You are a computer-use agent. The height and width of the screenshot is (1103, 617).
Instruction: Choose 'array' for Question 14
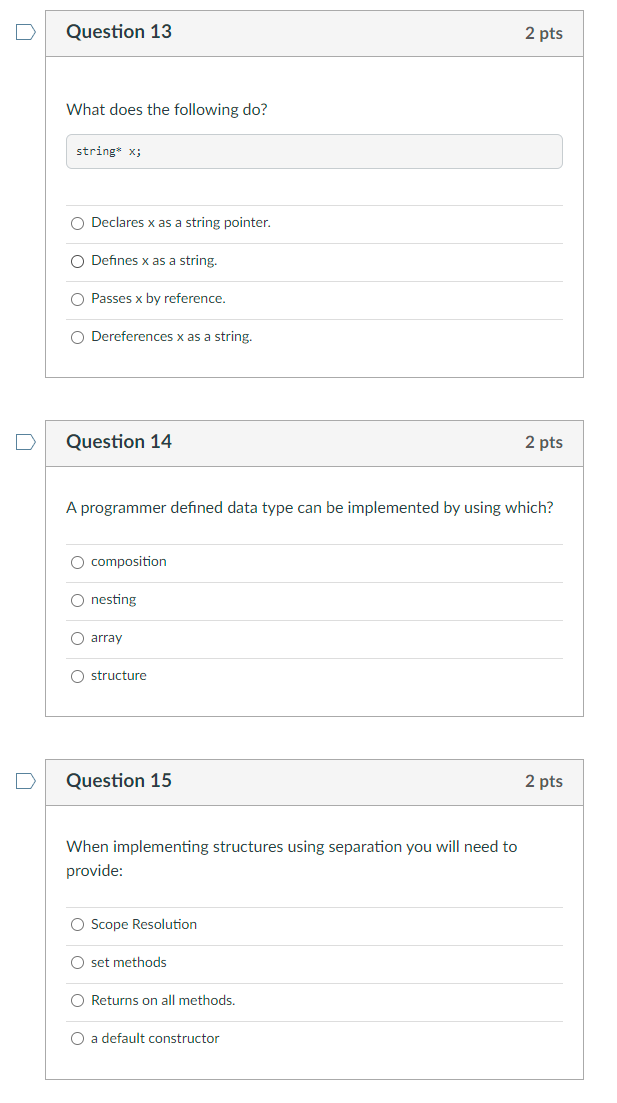77,638
